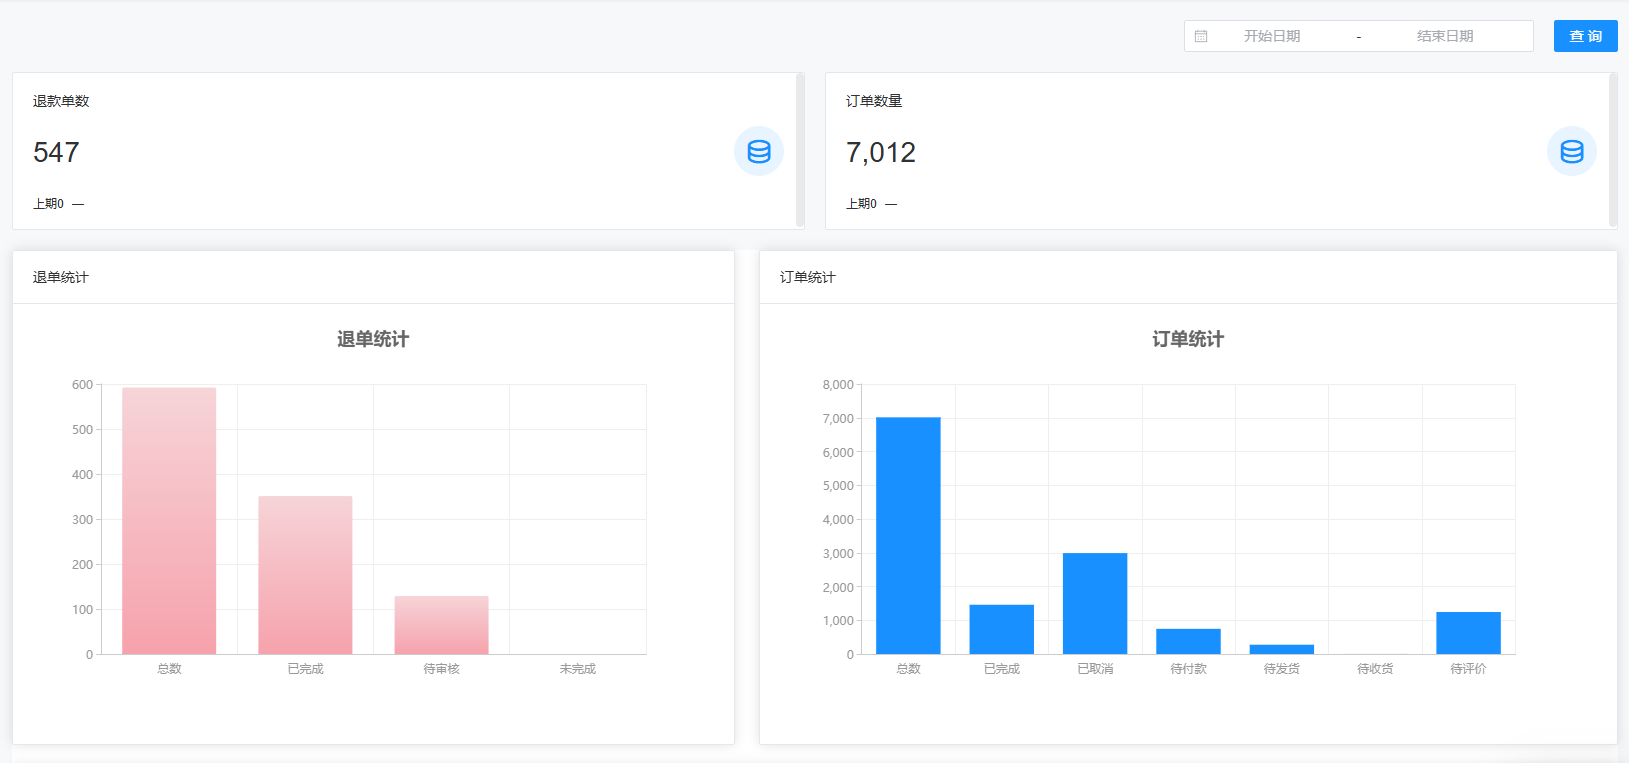Click the 已完成 bar in the 退单统计 chart
1629x763 pixels.
[305, 575]
